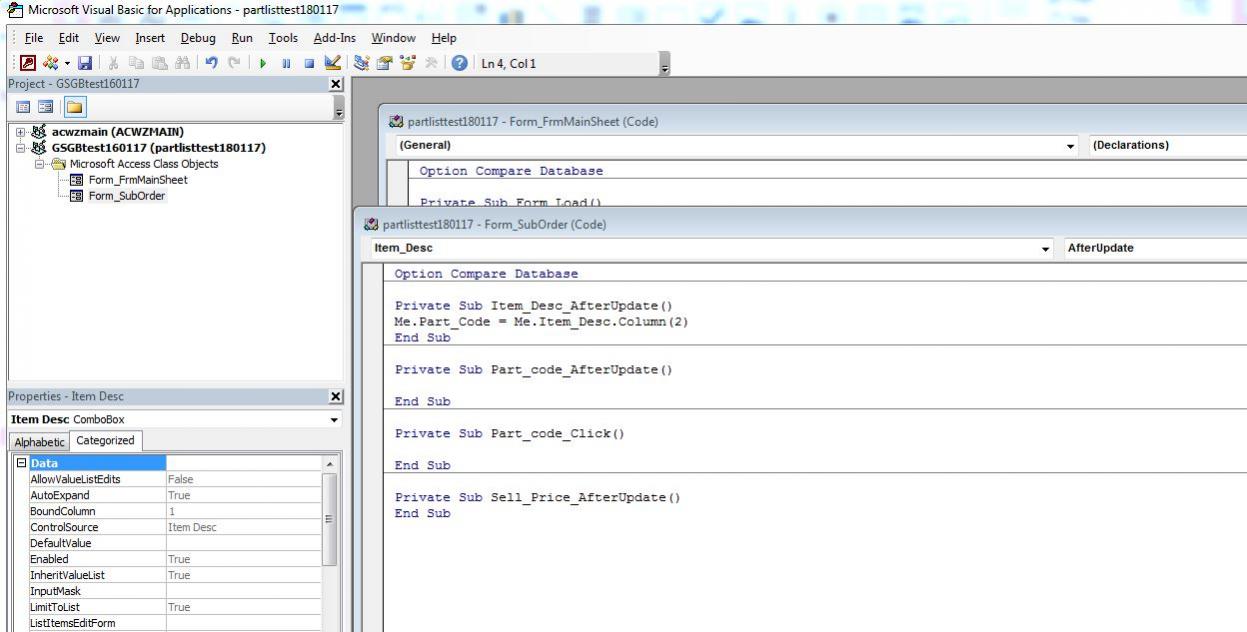The image size is (1247, 632).
Task: Collapse the Microsoft Access Class Objects folder
Action: pos(40,164)
